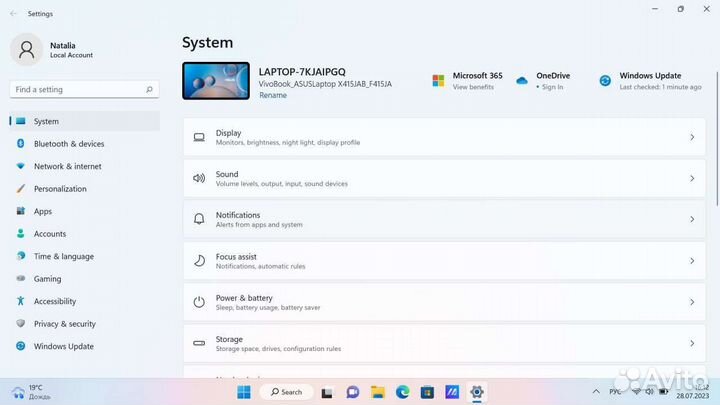The height and width of the screenshot is (405, 720).
Task: Go to the Personalization label
Action: (60, 189)
